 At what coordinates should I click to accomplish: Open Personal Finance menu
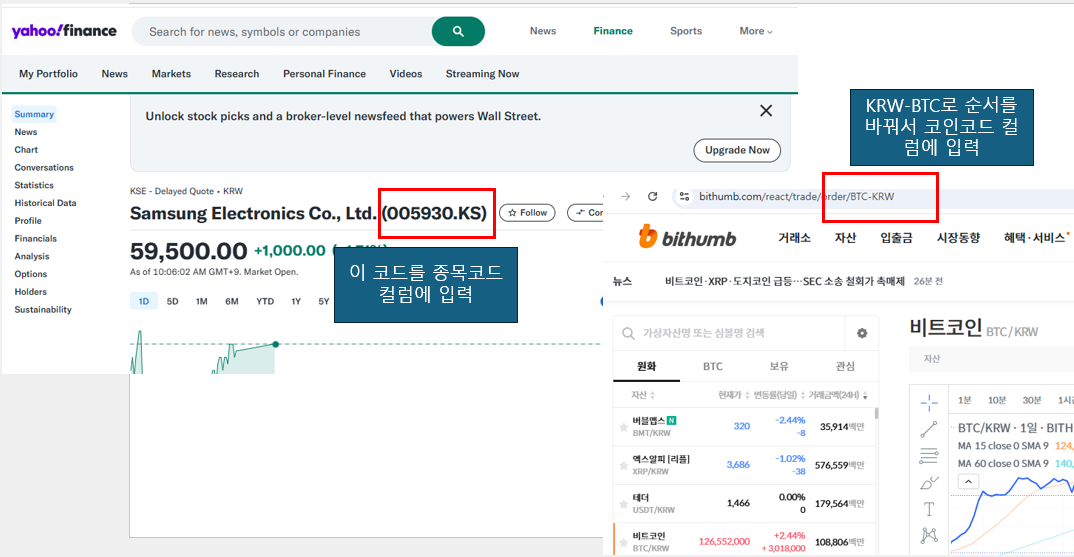point(325,74)
